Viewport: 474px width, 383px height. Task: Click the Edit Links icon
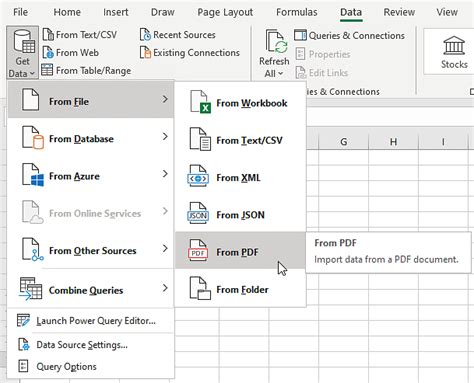[x=300, y=72]
